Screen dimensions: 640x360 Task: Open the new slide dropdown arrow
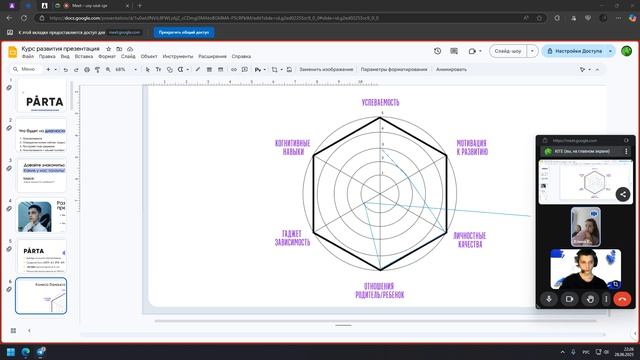(x=56, y=70)
